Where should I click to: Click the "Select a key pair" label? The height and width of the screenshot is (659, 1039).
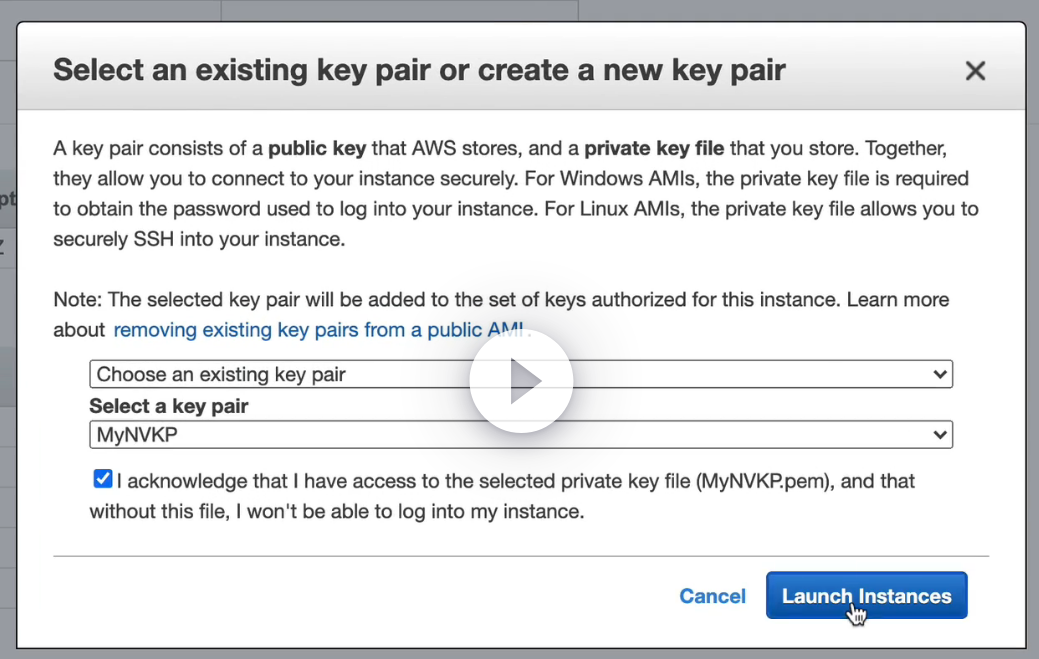(x=169, y=406)
